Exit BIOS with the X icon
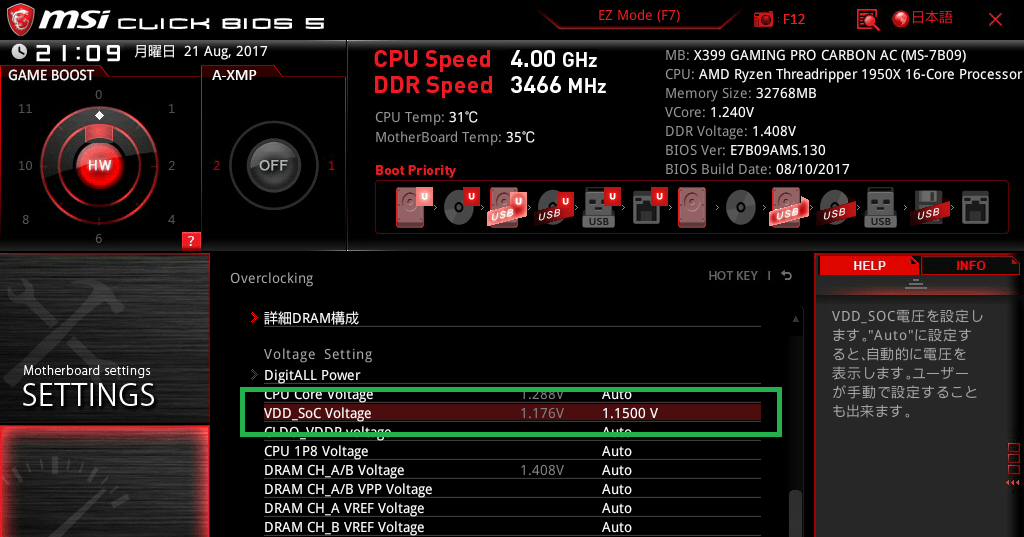Screen dimensions: 1024x537 tap(995, 20)
